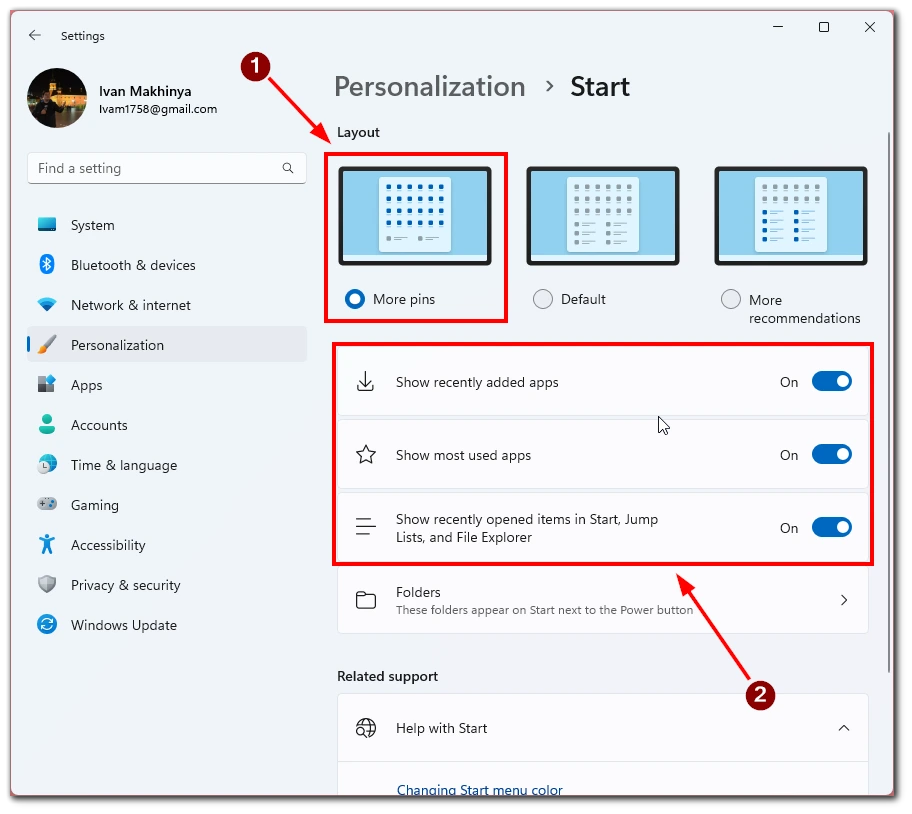Screen dimensions: 912x814
Task: Click the Folders row label
Action: pyautogui.click(x=418, y=592)
